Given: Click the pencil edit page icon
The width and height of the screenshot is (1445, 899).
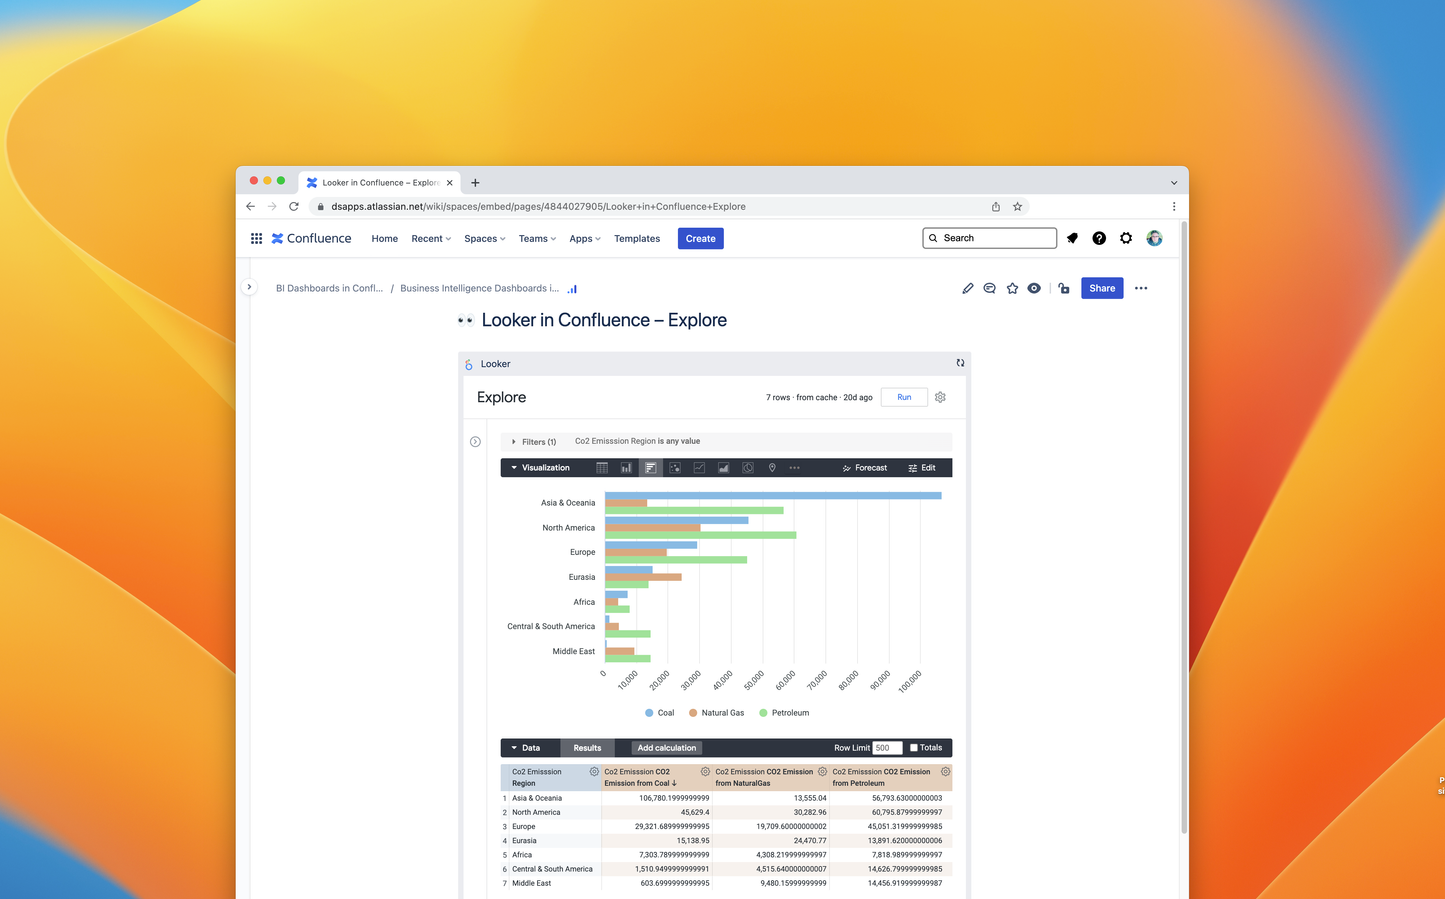Looking at the screenshot, I should point(967,288).
